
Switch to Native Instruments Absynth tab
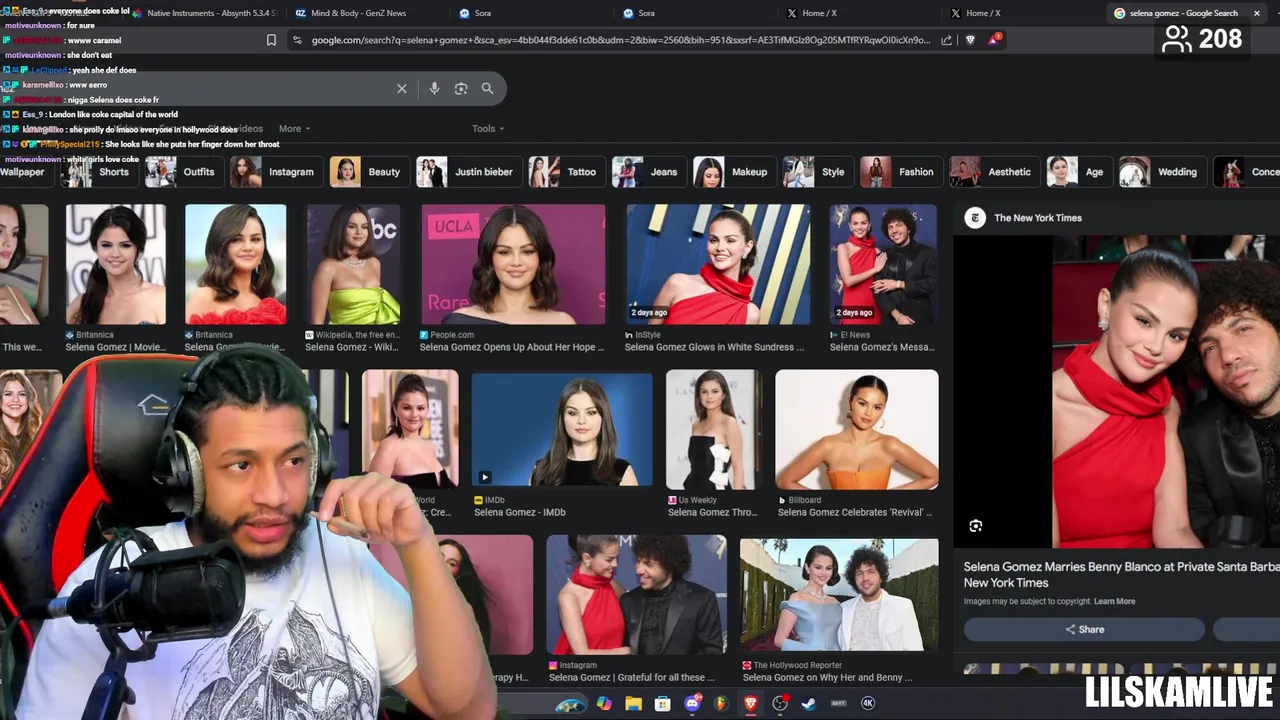point(205,13)
